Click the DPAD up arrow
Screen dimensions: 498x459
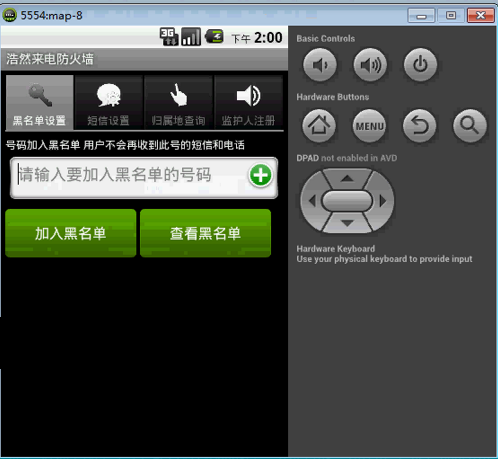tap(347, 178)
